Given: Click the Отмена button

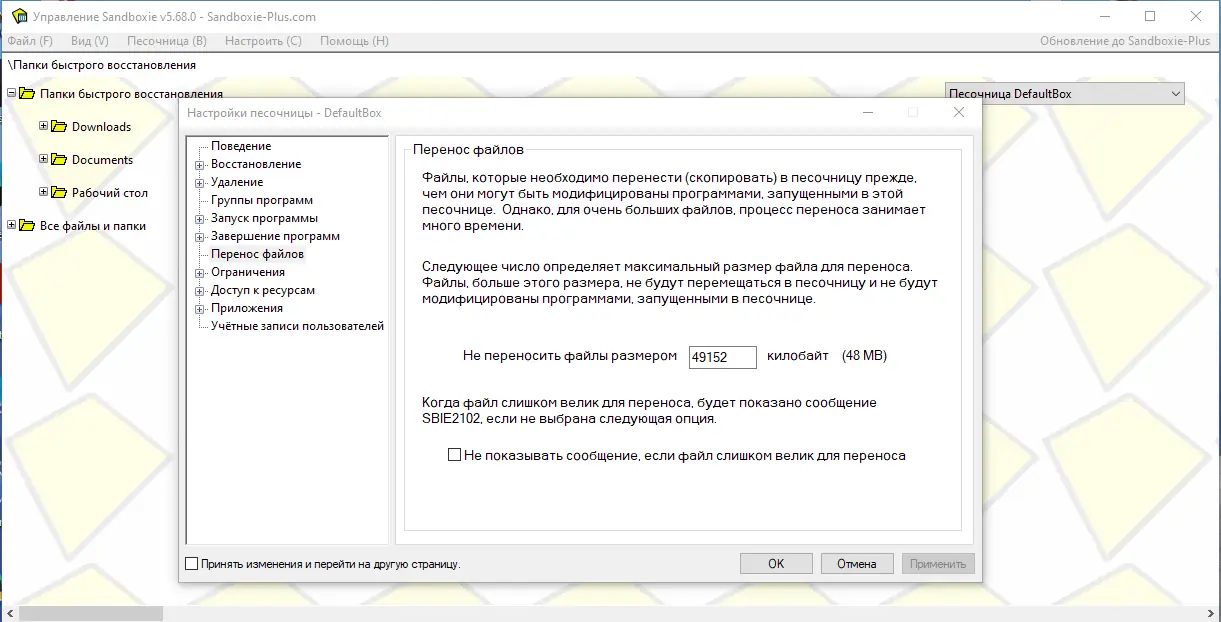Looking at the screenshot, I should click(x=857, y=564).
